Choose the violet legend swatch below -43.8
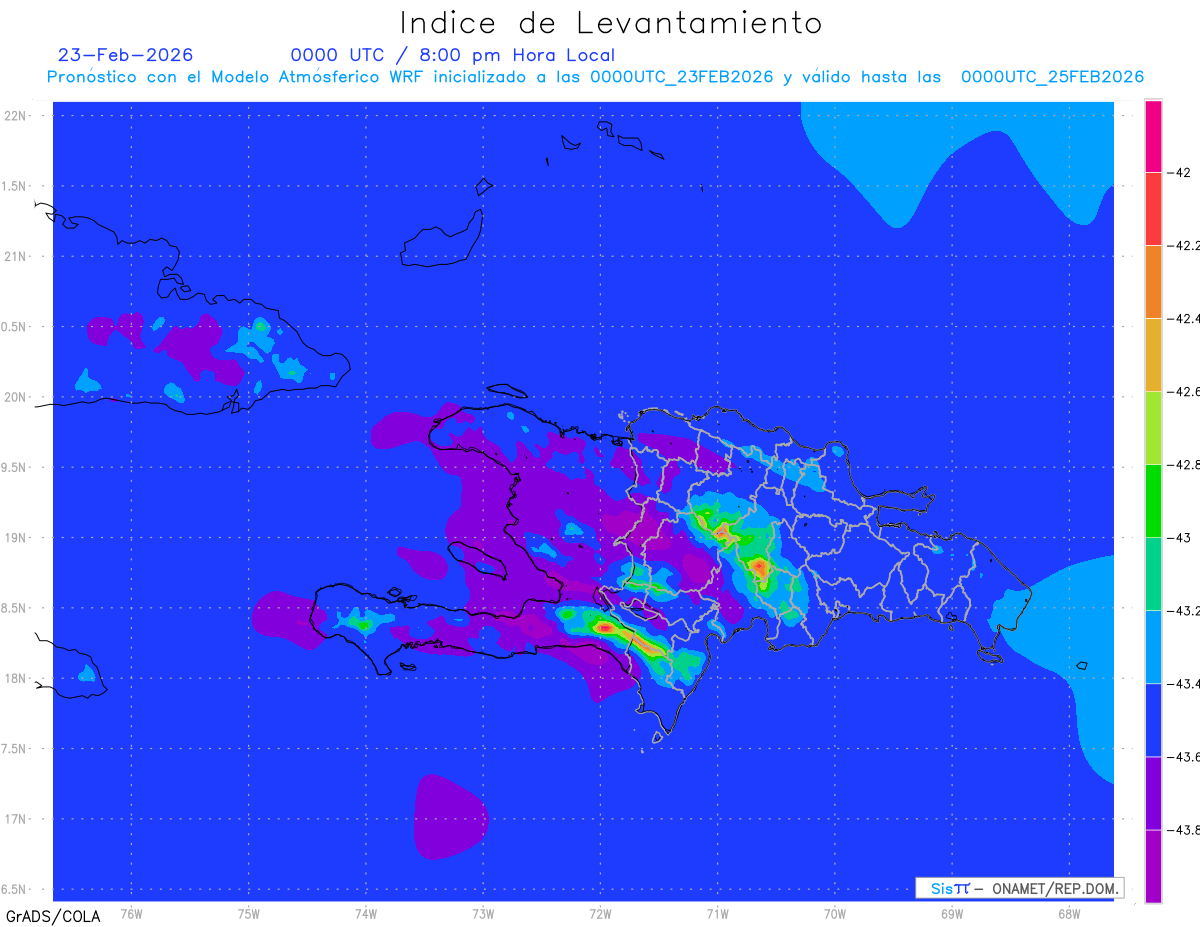 [1153, 866]
